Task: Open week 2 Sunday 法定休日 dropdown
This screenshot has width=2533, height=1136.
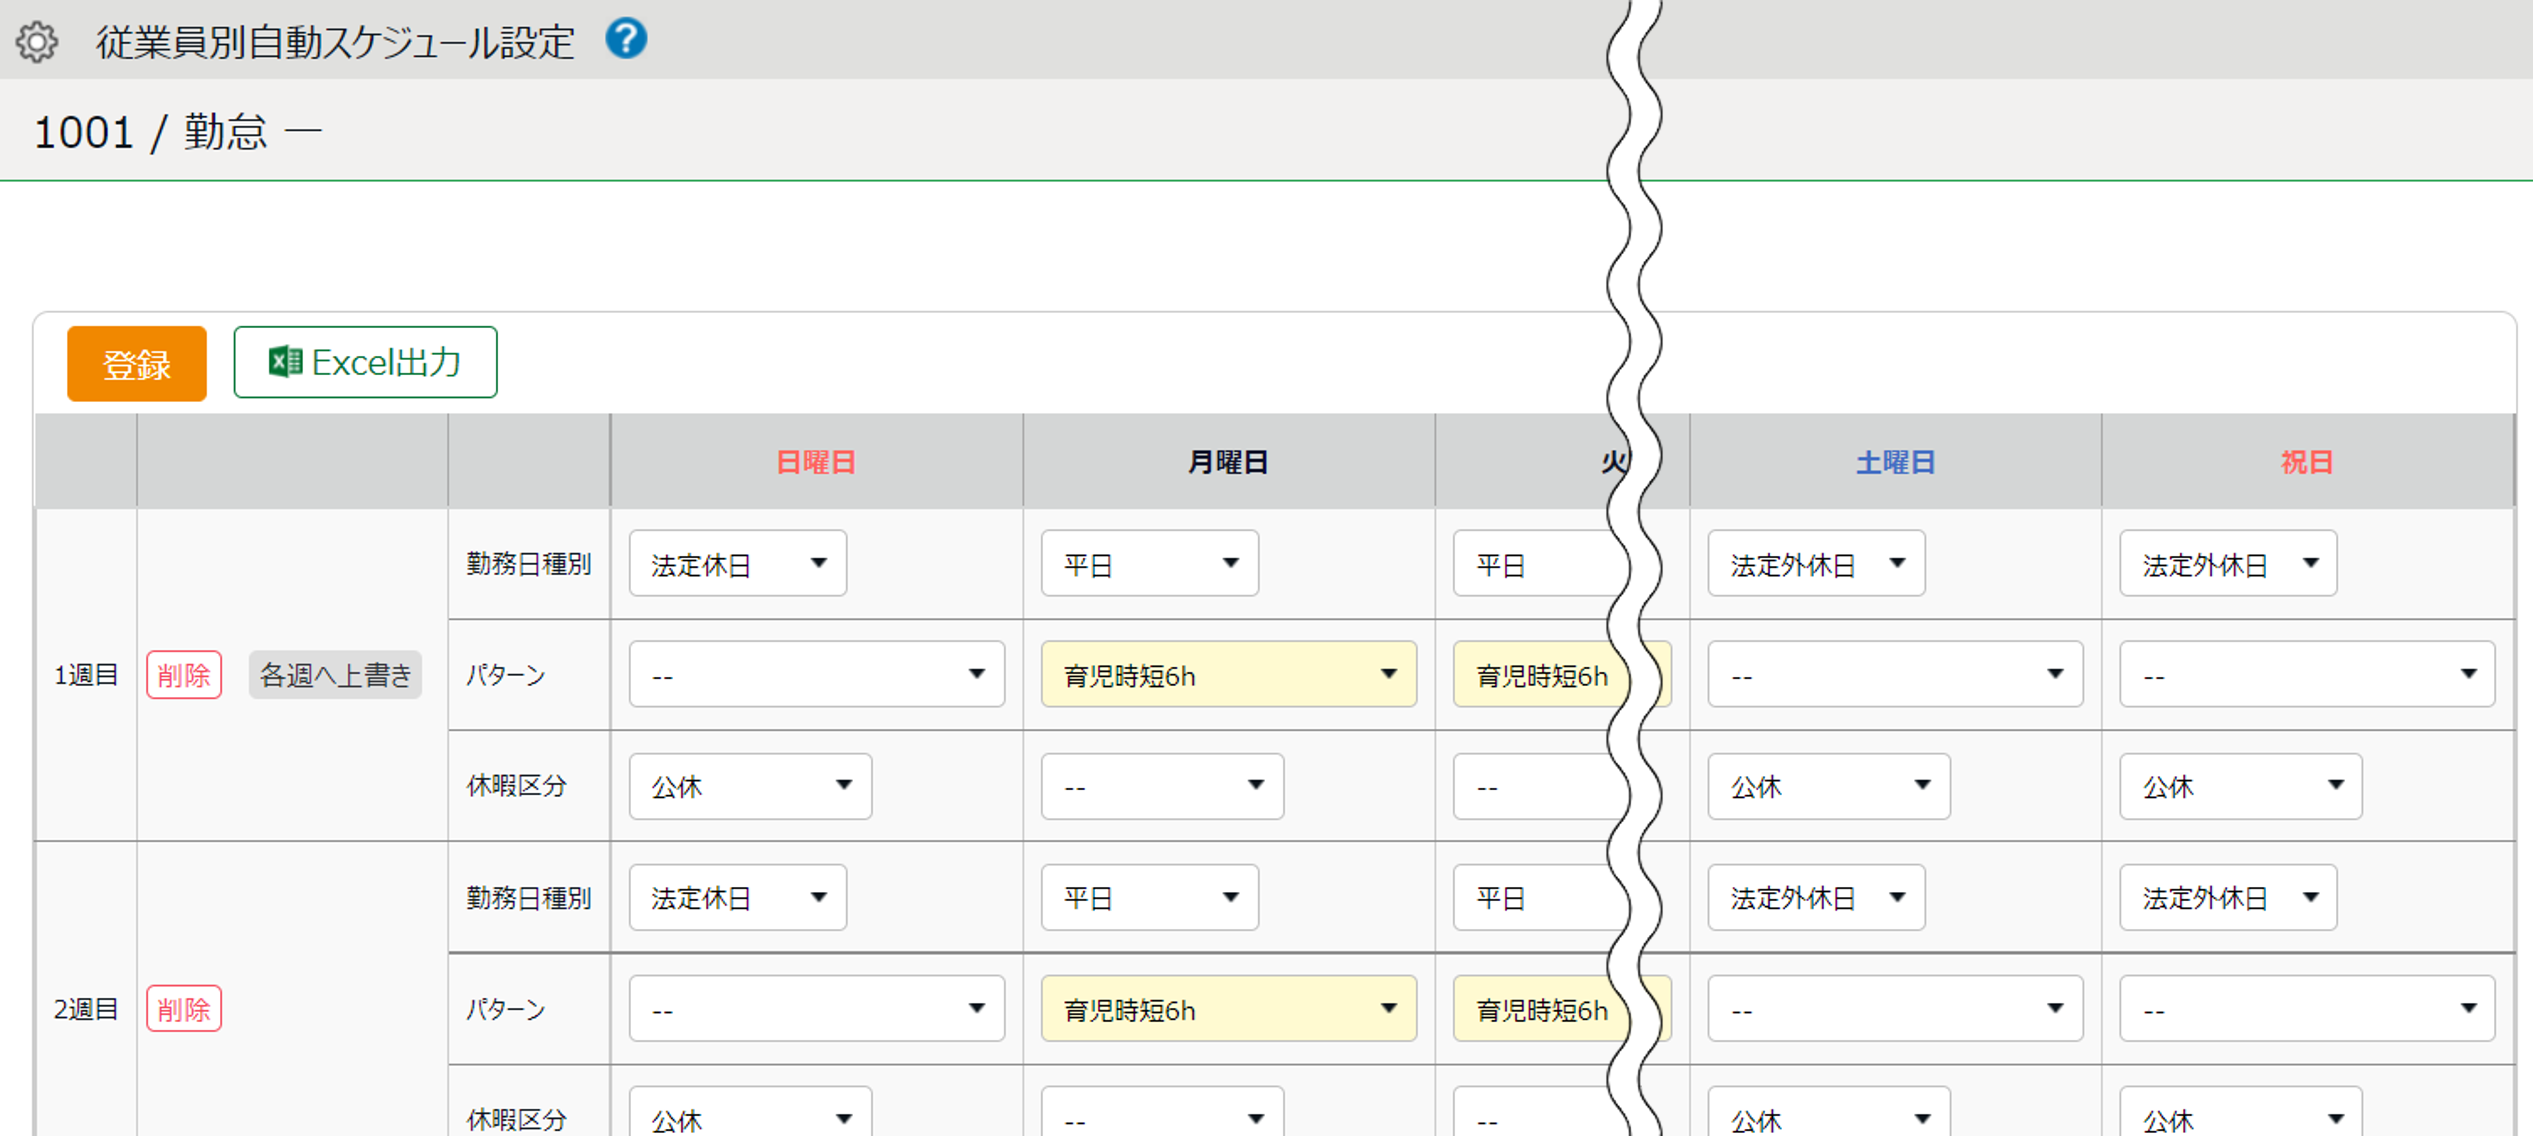Action: coord(738,898)
